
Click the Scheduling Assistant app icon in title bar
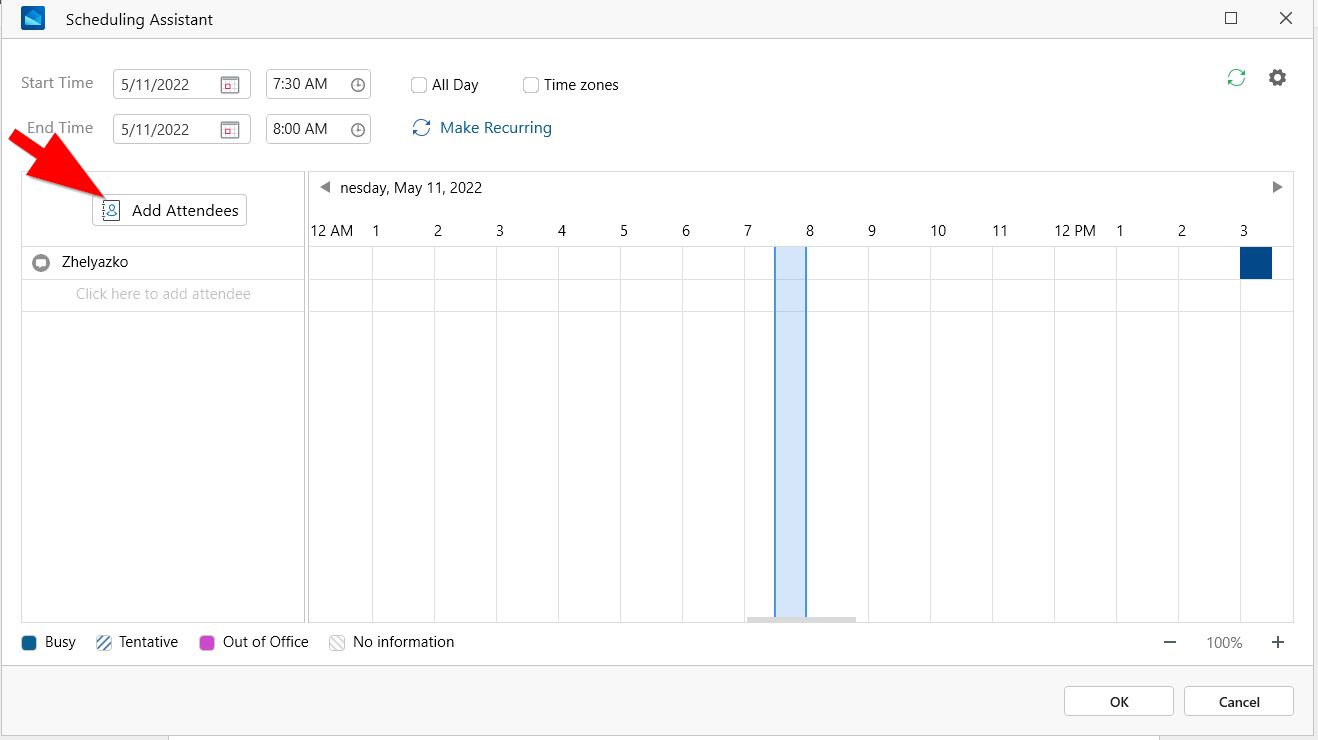coord(33,18)
